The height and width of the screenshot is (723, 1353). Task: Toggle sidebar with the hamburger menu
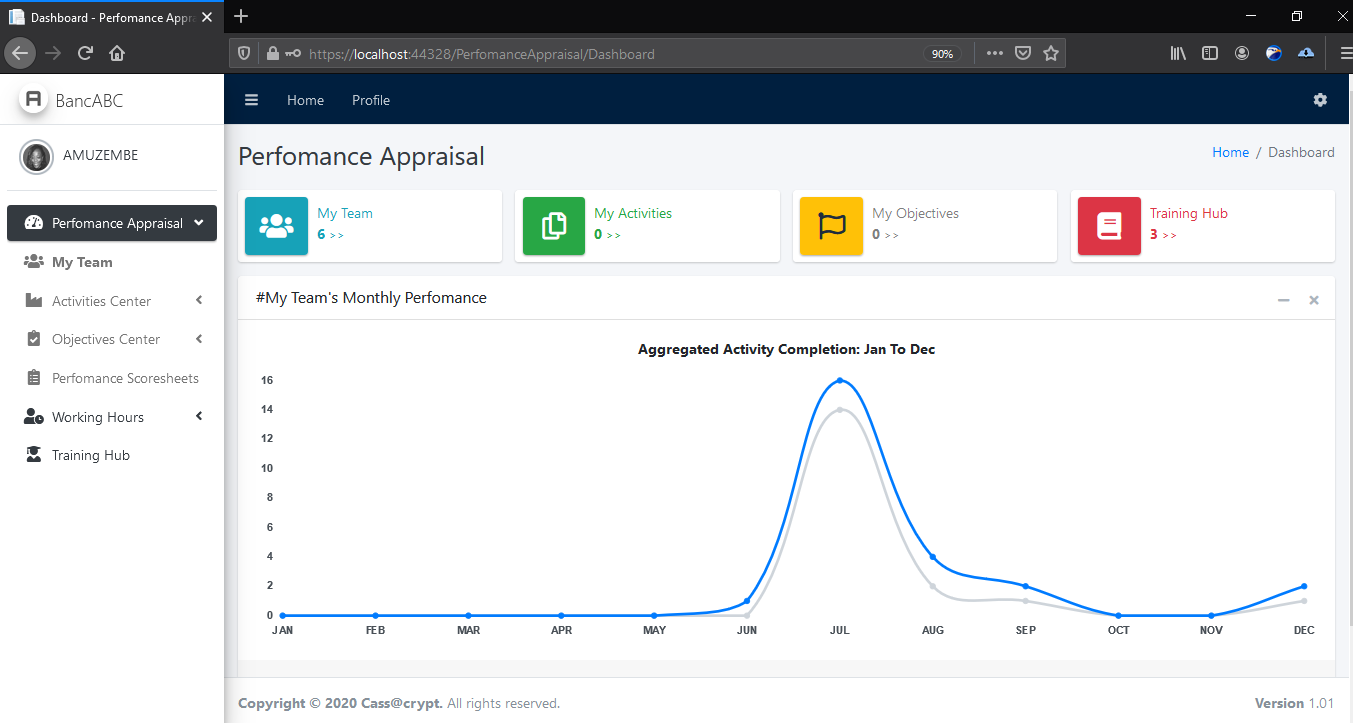click(252, 100)
